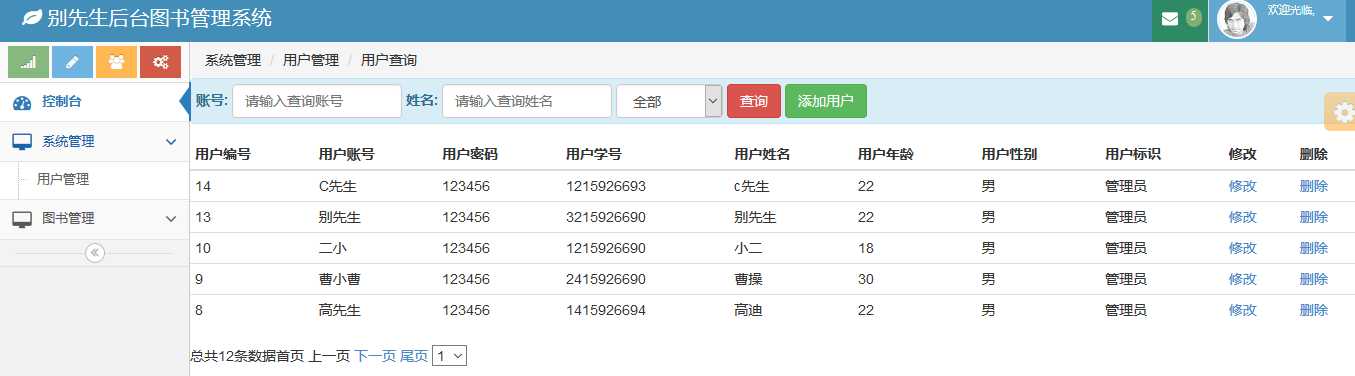The height and width of the screenshot is (376, 1355).
Task: Collapse the 系统管理 menu chevron
Action: click(170, 142)
